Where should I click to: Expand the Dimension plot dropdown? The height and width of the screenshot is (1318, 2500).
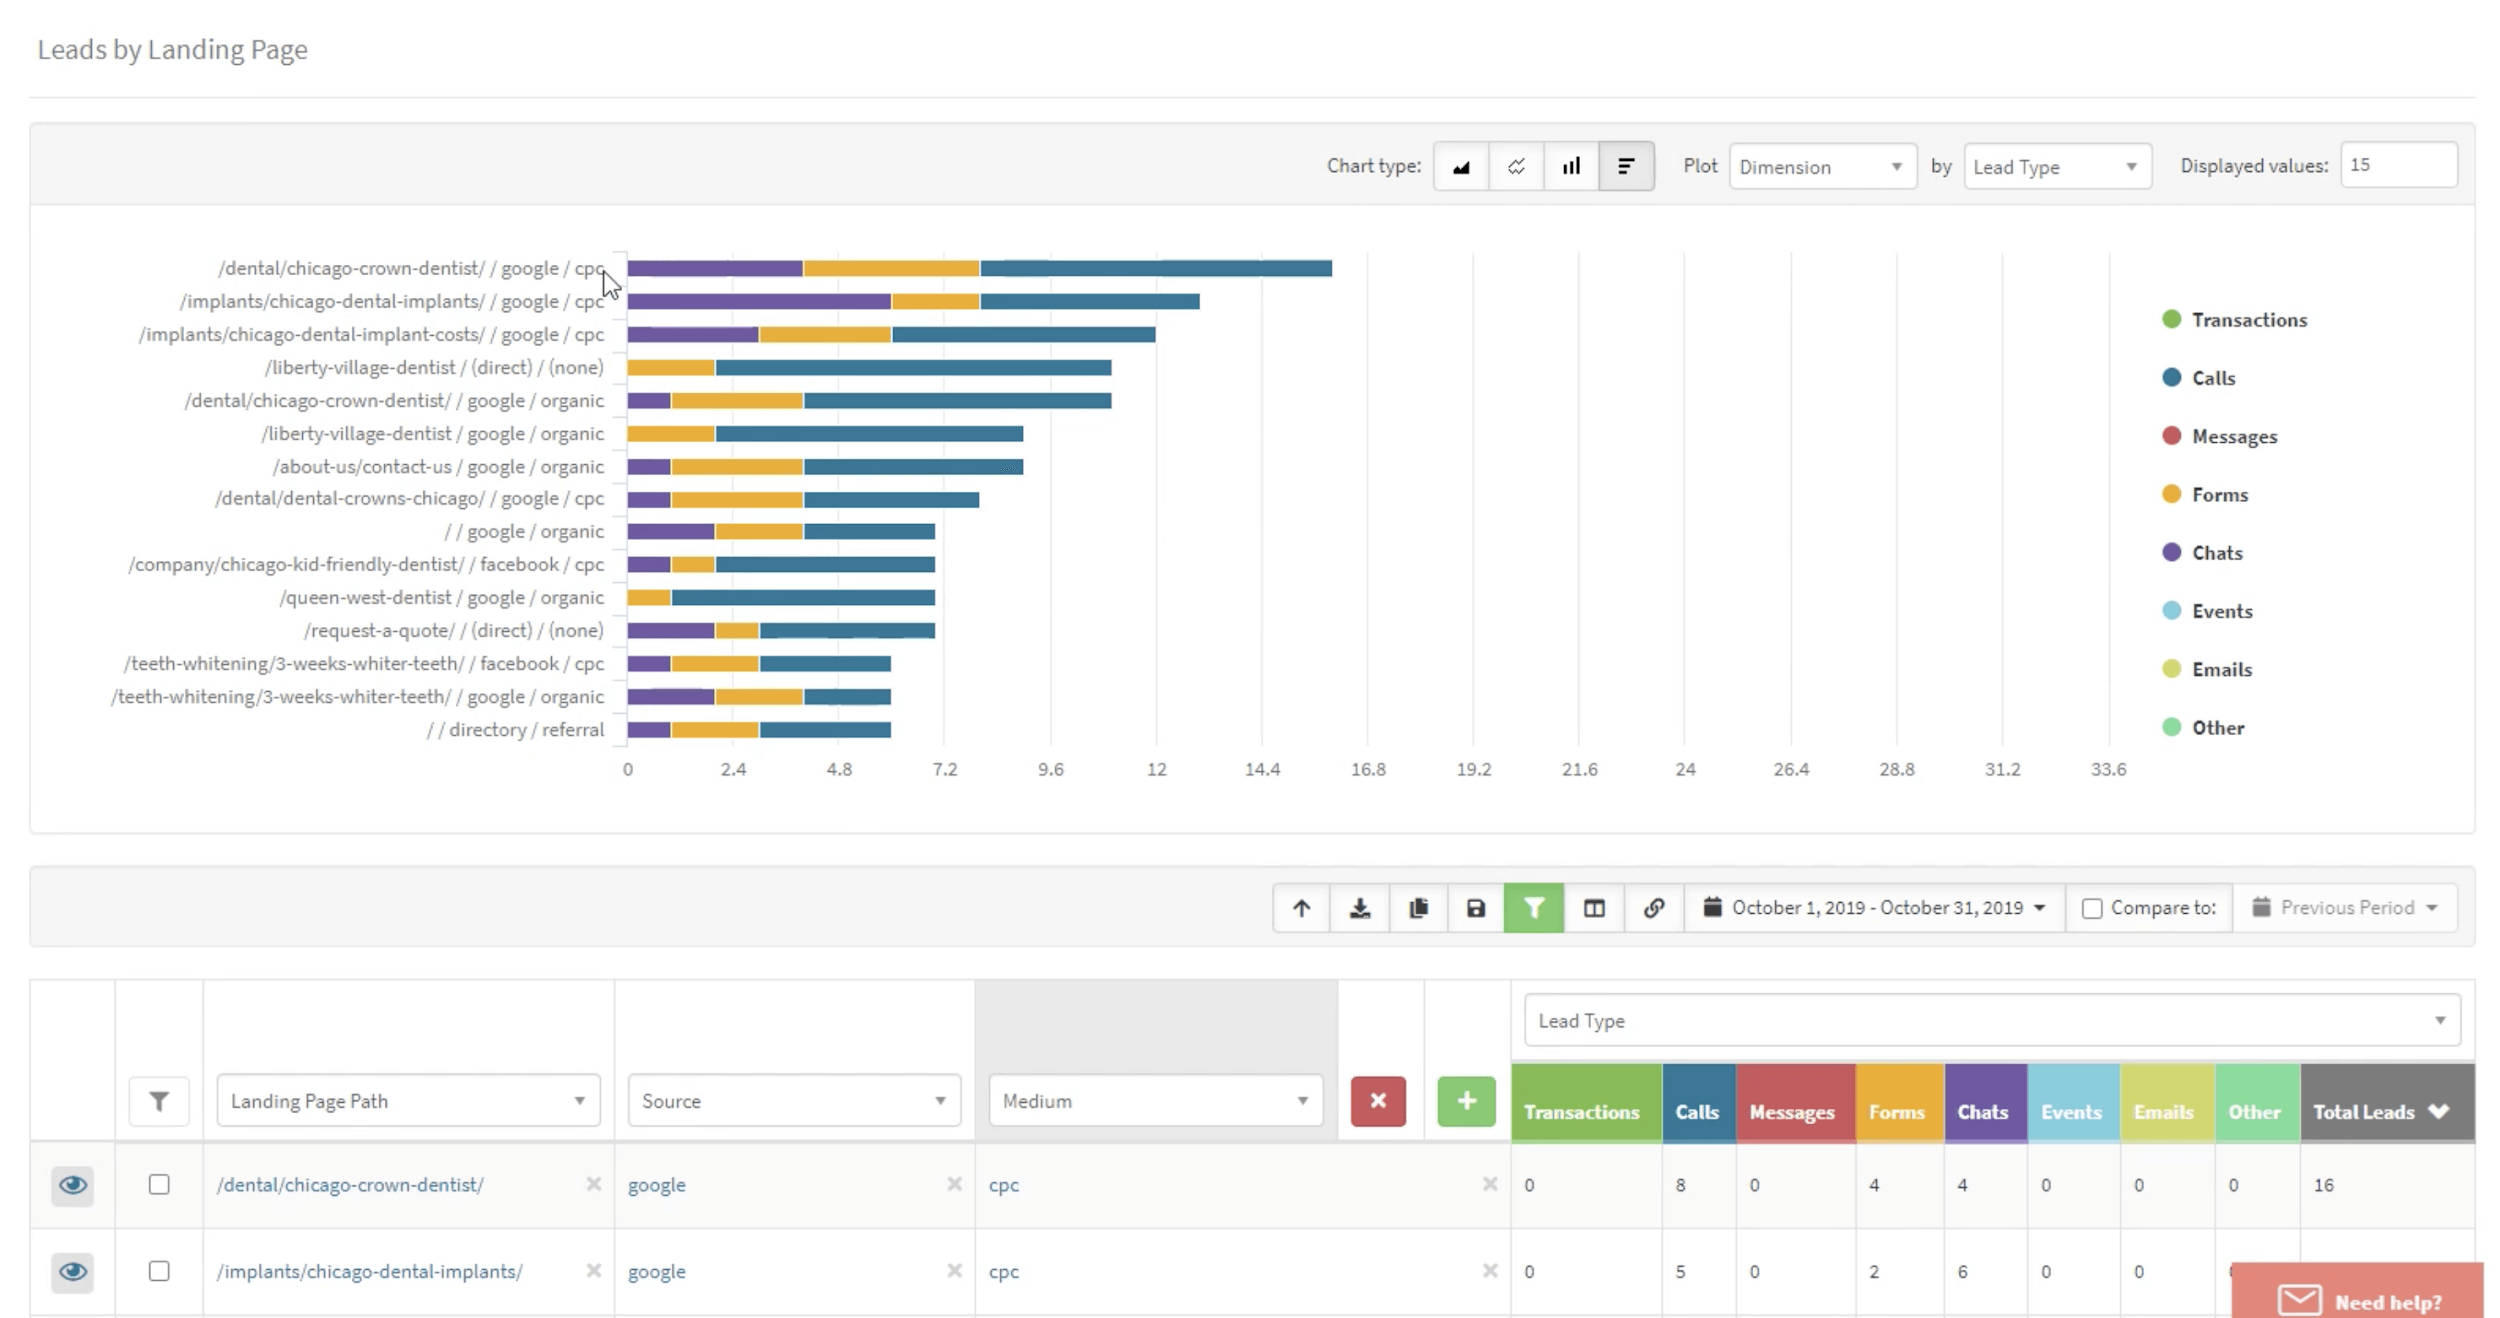click(x=1817, y=165)
